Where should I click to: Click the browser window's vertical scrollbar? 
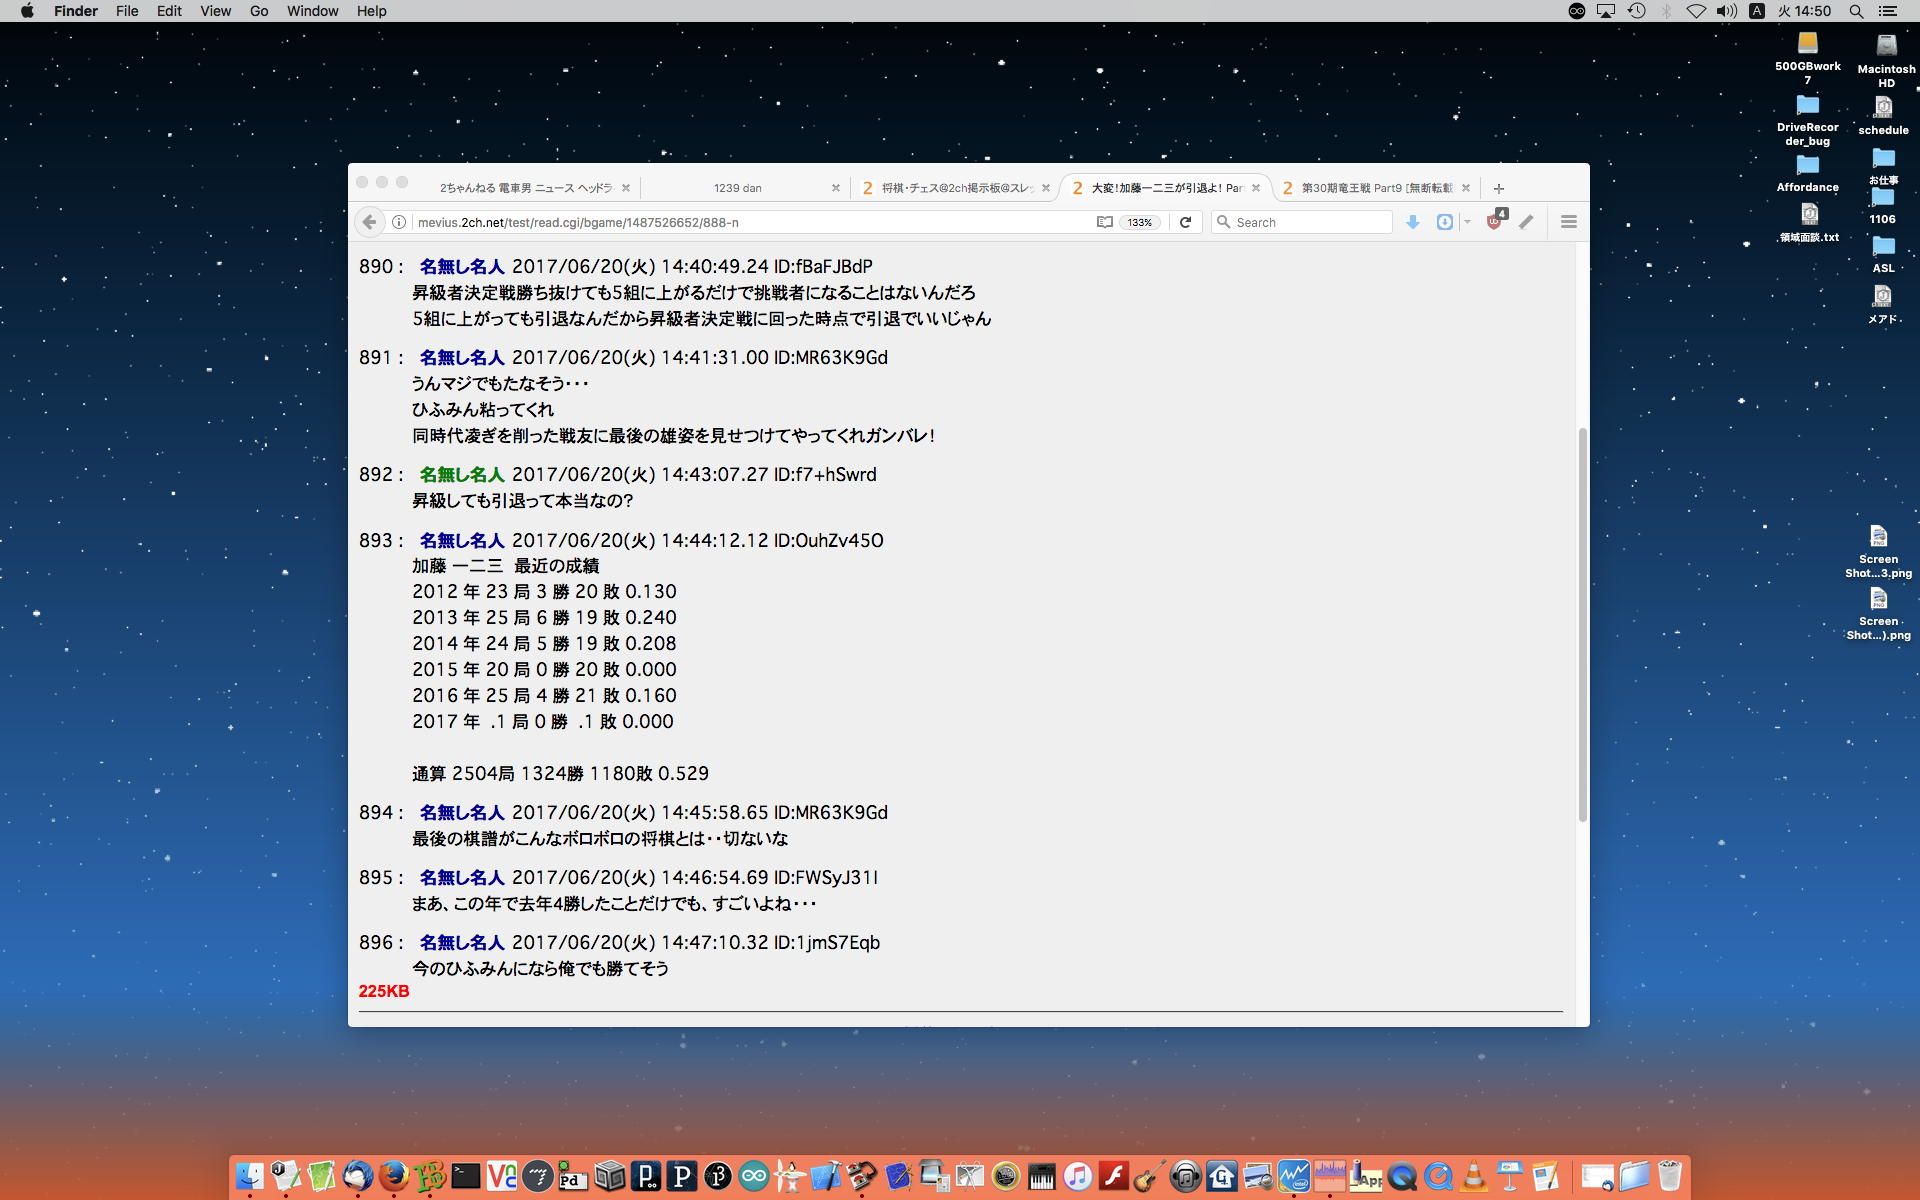[1582, 624]
